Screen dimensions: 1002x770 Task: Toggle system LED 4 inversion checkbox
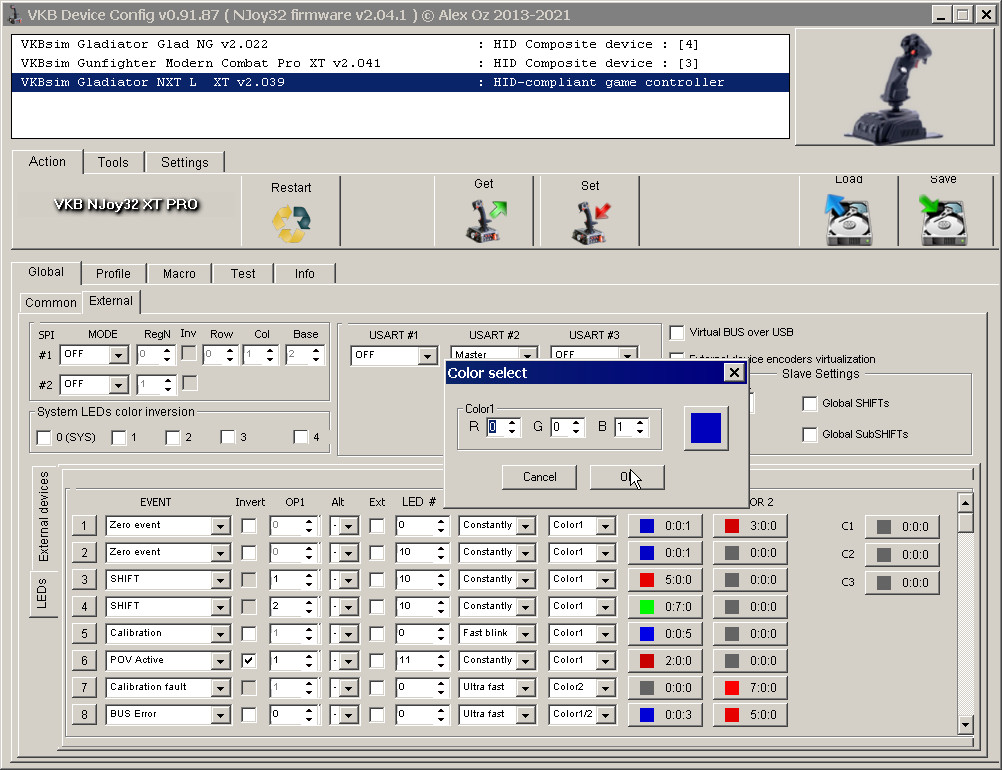(300, 437)
